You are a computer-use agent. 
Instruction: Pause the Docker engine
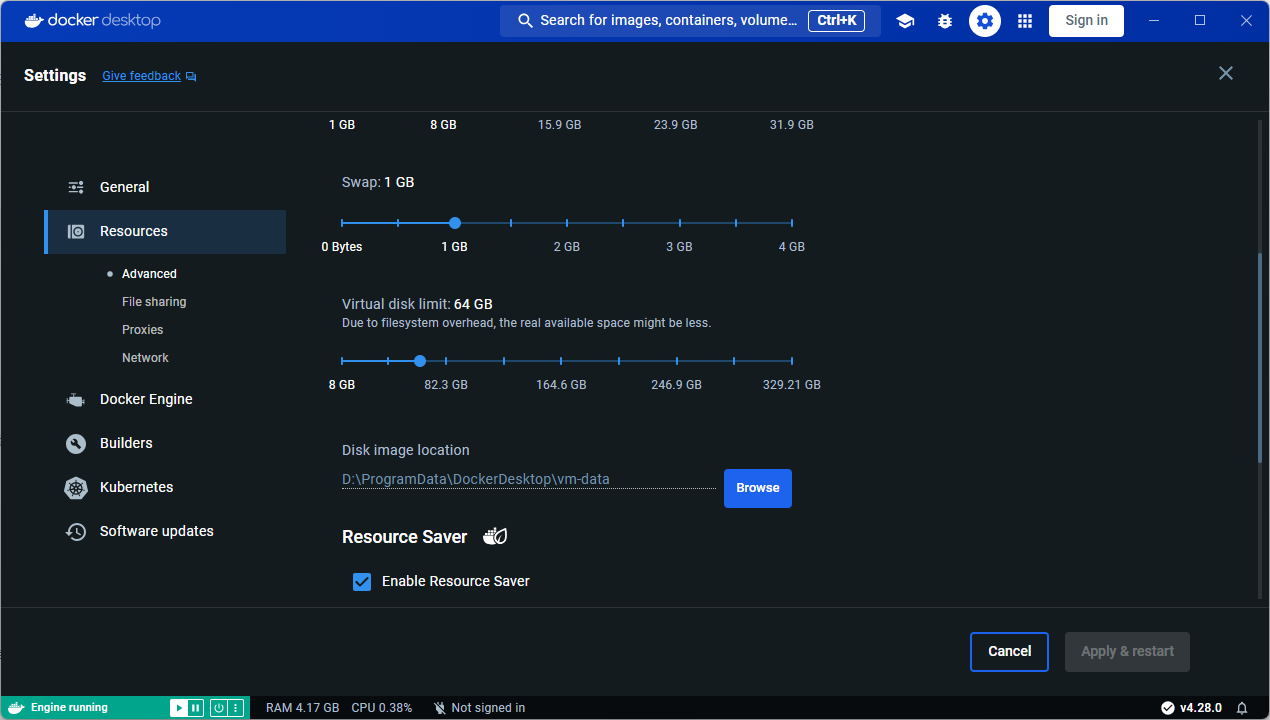point(195,708)
